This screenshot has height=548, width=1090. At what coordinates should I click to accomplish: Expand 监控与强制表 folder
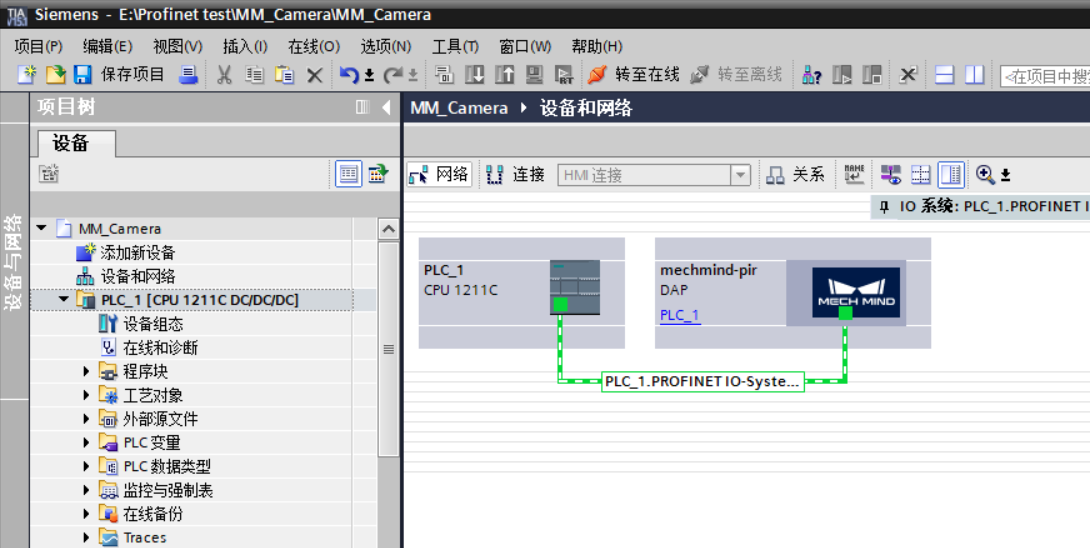[x=86, y=490]
